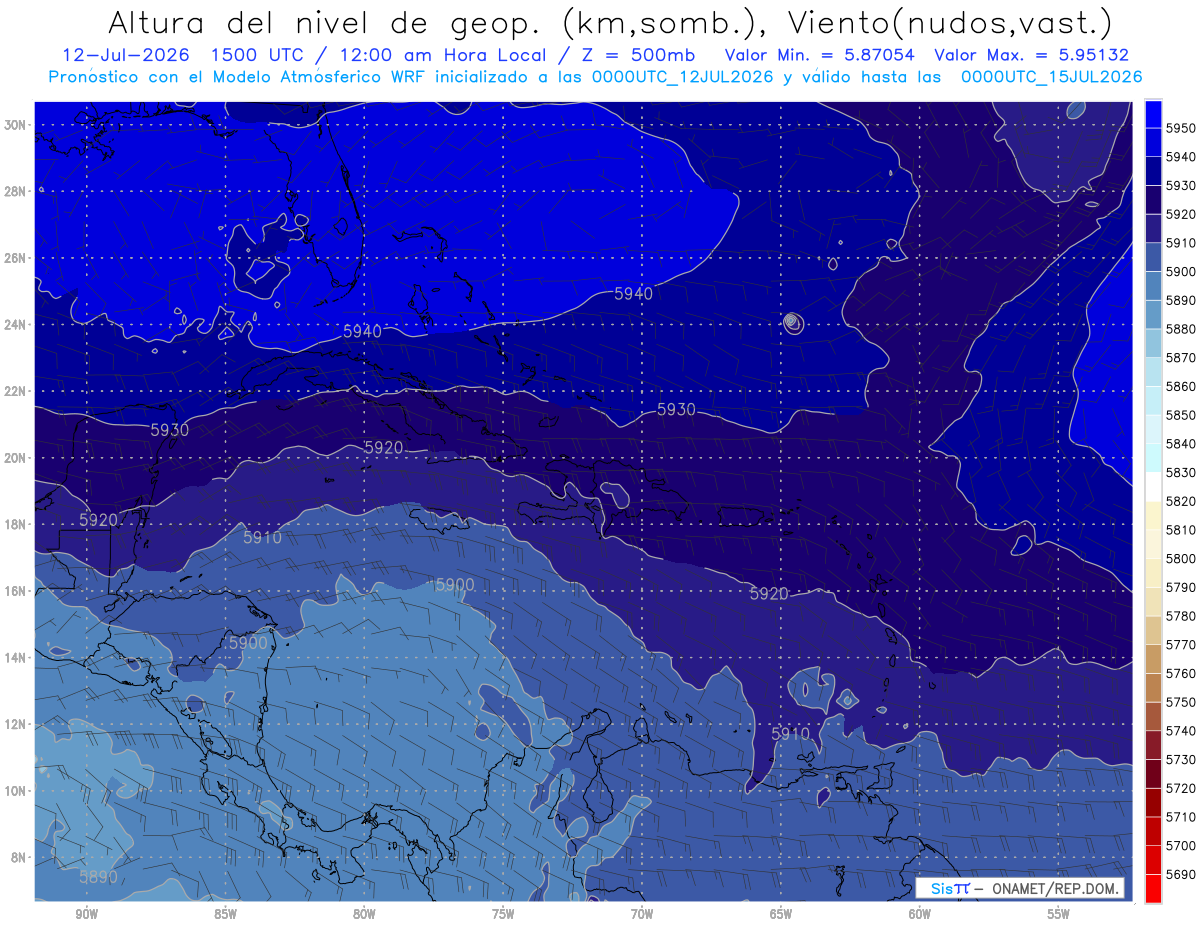
Task: Click the 'SisTT - ONAMET/REP.DOM.' credit box
Action: pos(1019,887)
